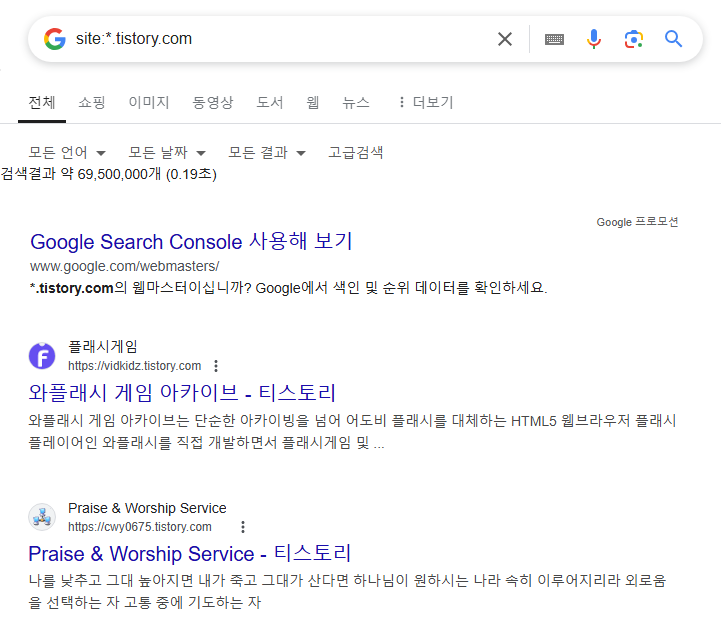Click Praise & Worship Service favicon
This screenshot has width=721, height=636.
(42, 517)
